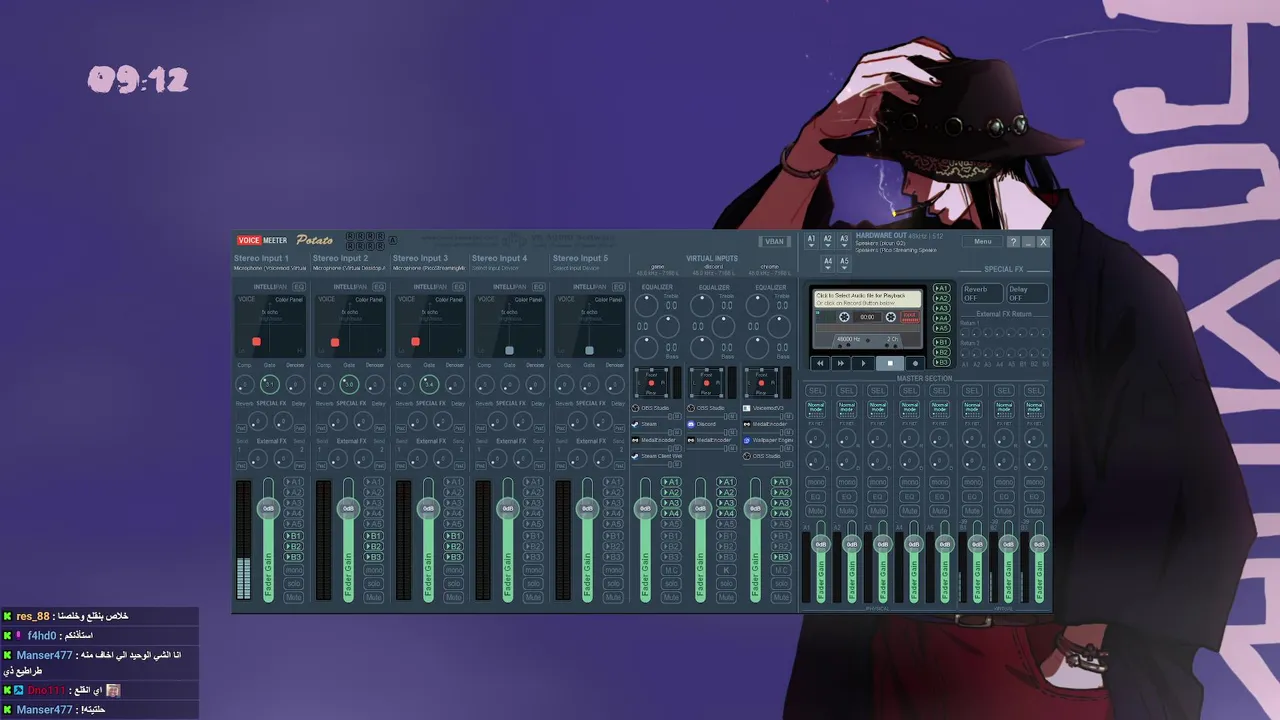Toggle the cassette B2 output button

click(941, 352)
